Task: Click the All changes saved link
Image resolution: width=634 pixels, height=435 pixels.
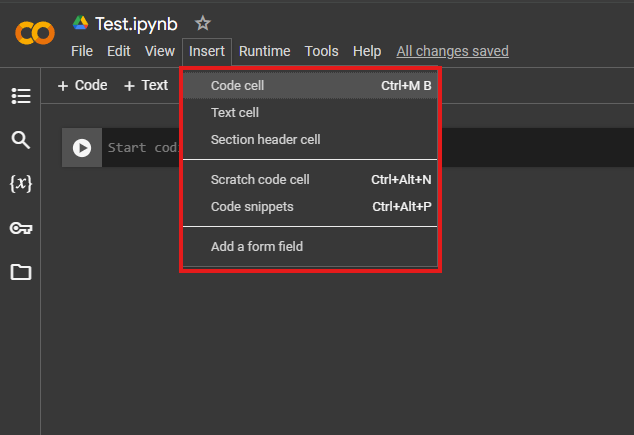Action: point(452,51)
